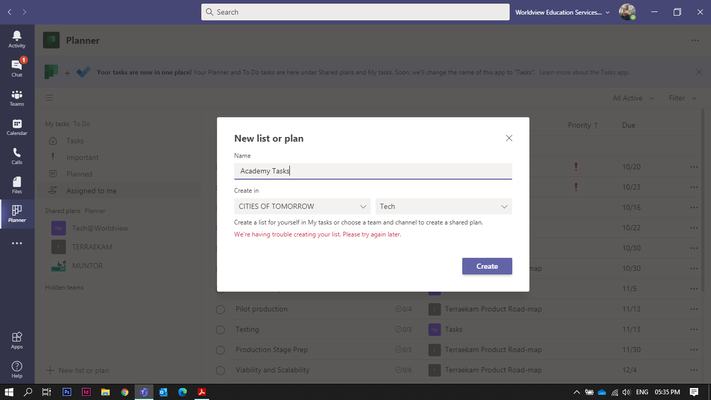The width and height of the screenshot is (711, 400).
Task: Click Tasks plan name in Testing row
Action: pyautogui.click(x=453, y=329)
